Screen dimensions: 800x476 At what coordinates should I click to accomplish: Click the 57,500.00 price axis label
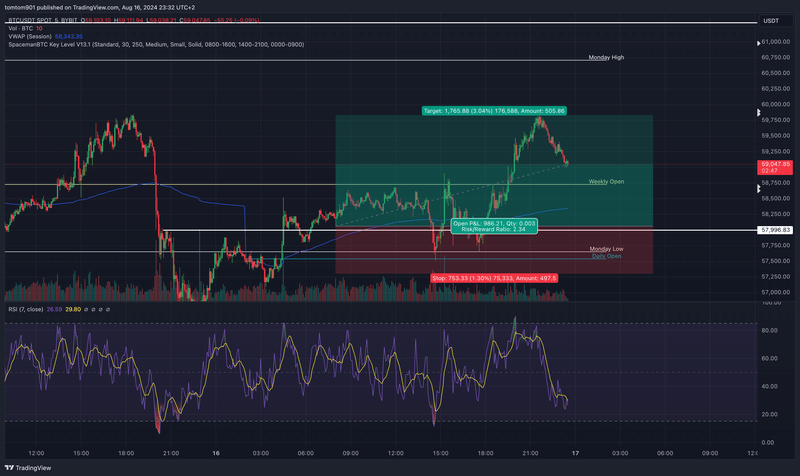(776, 261)
